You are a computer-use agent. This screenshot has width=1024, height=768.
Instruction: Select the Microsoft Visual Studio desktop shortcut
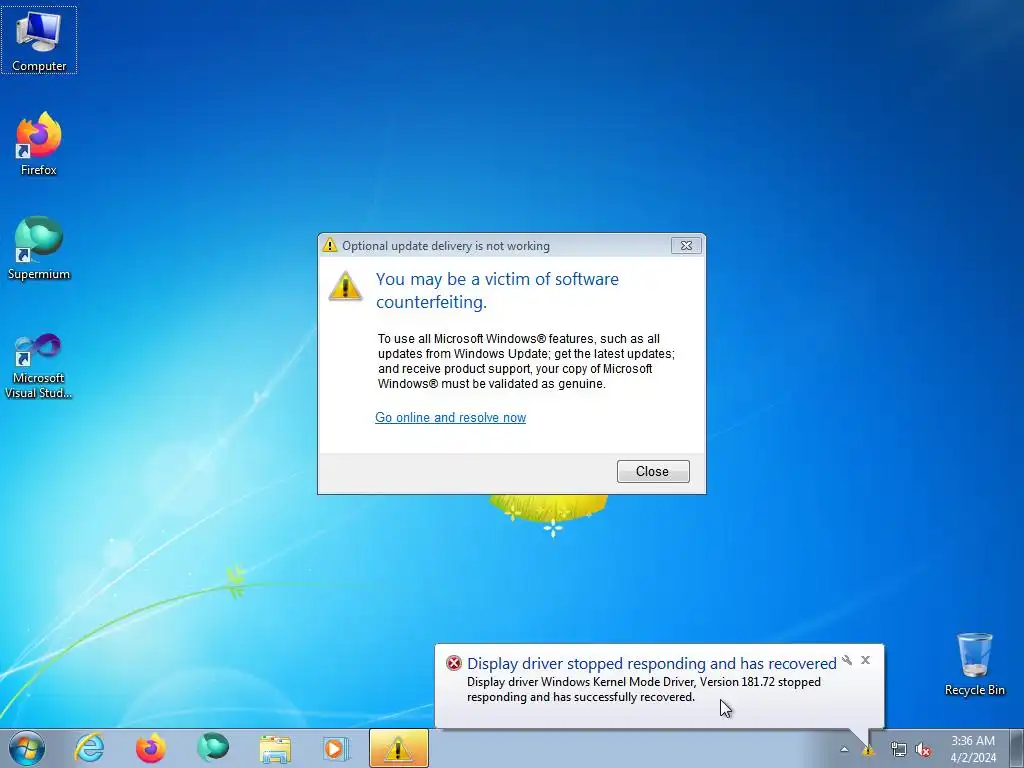[39, 366]
